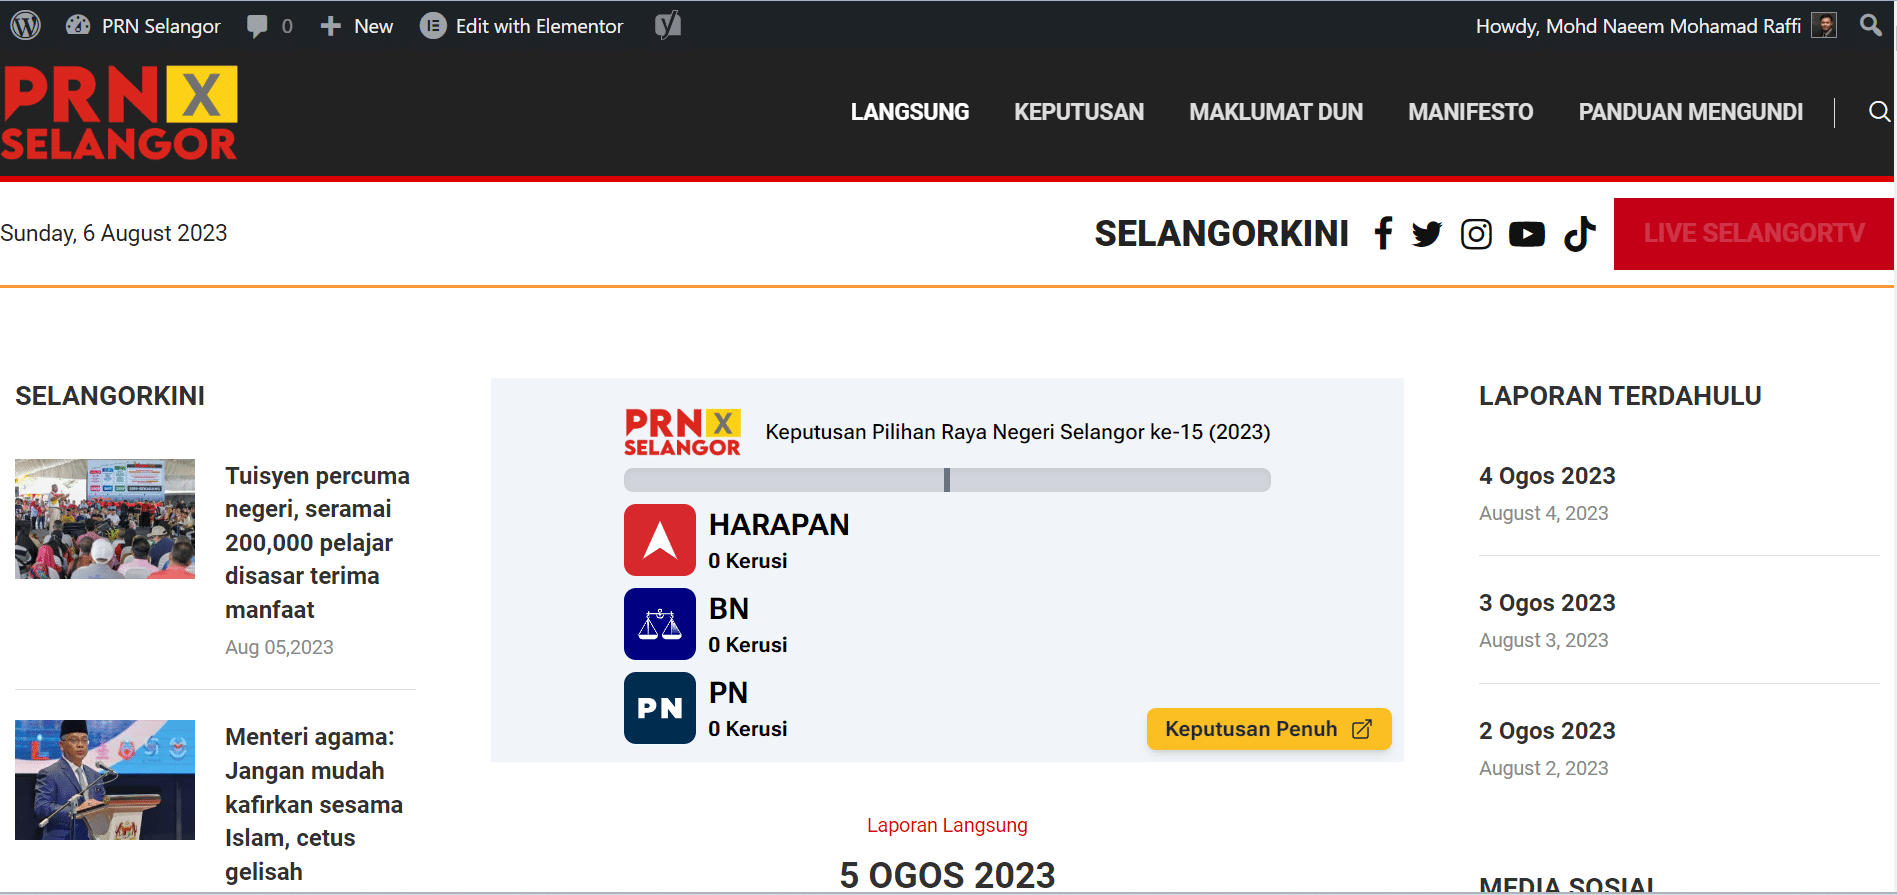Open site search icon in header
The width and height of the screenshot is (1897, 895).
(x=1879, y=112)
